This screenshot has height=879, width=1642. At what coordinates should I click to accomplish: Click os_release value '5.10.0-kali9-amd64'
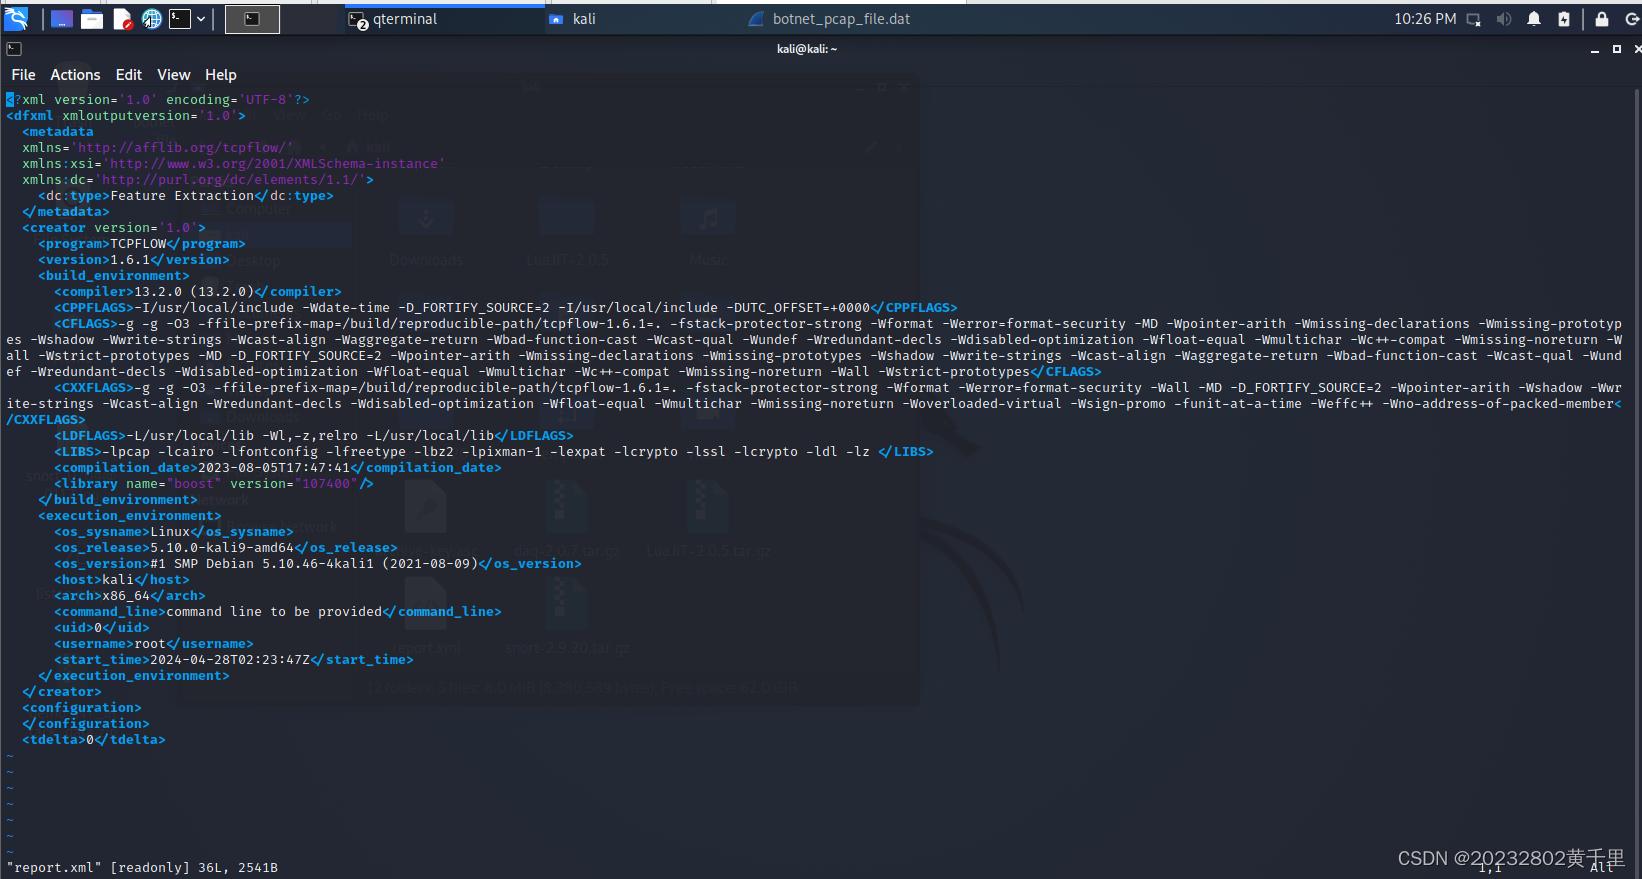pyautogui.click(x=222, y=548)
